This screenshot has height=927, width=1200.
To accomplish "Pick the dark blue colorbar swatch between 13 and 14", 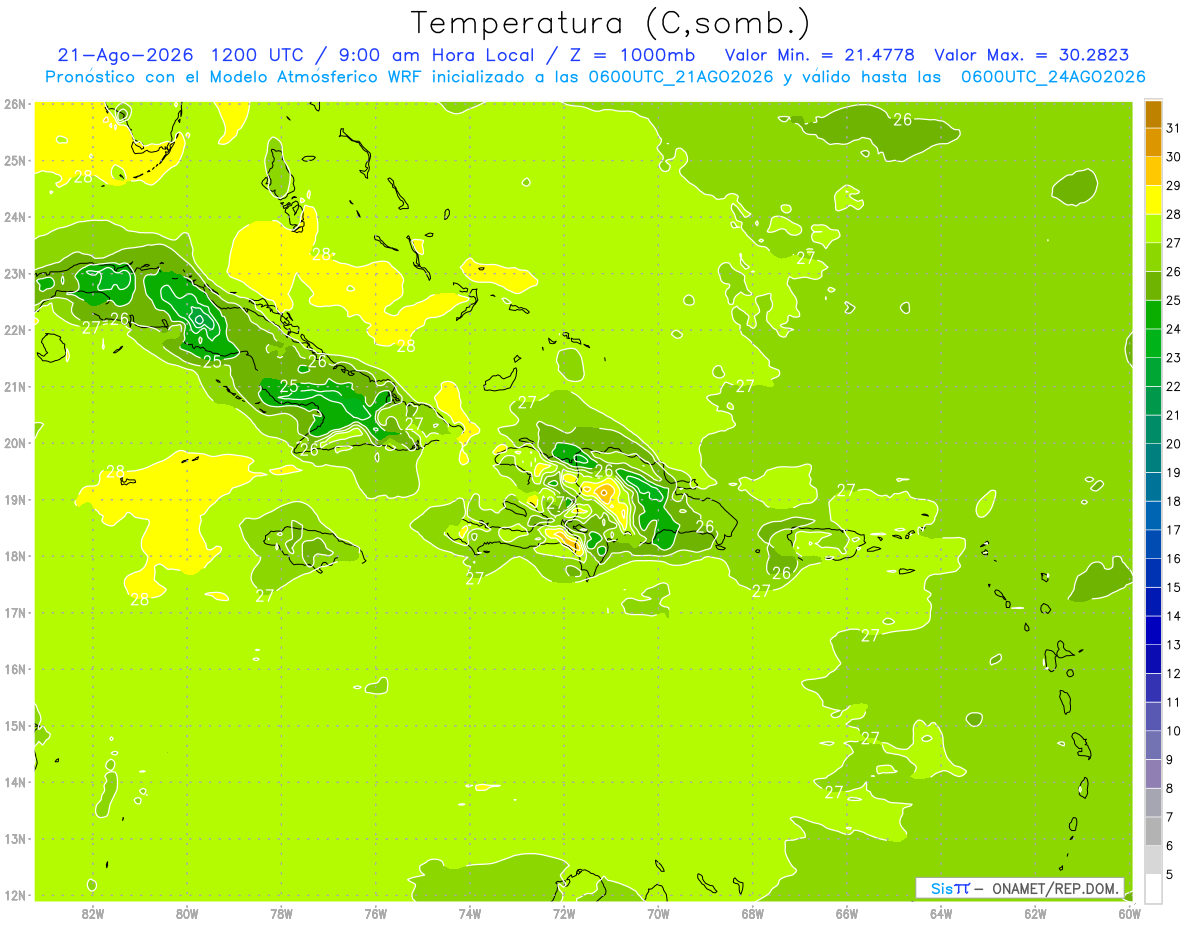I will (x=1153, y=631).
